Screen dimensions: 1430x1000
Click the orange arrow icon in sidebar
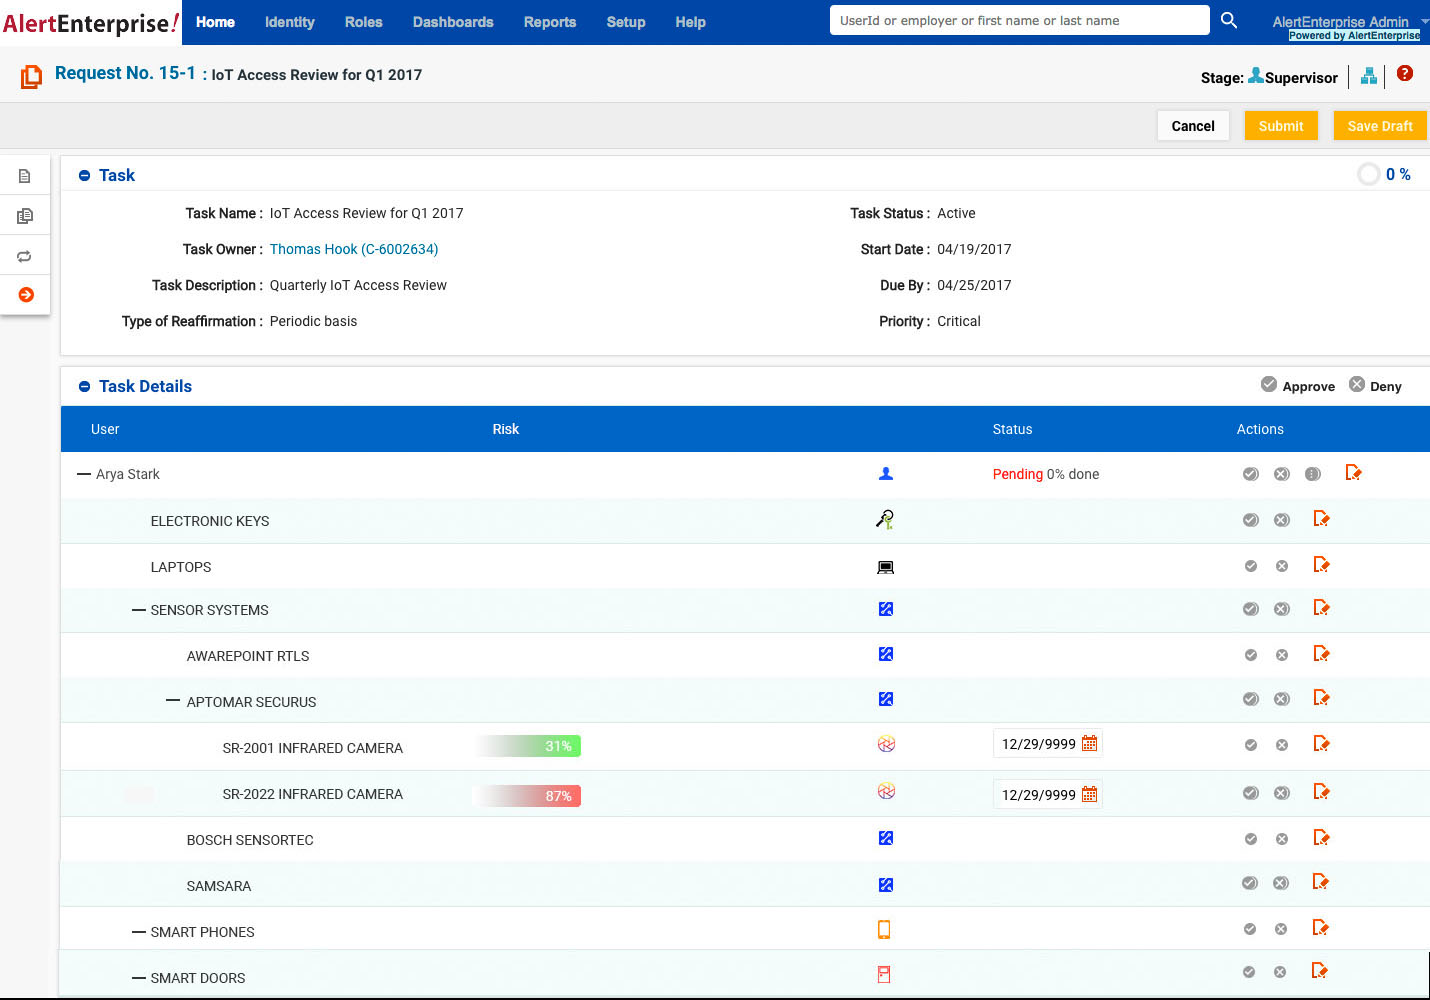click(24, 295)
